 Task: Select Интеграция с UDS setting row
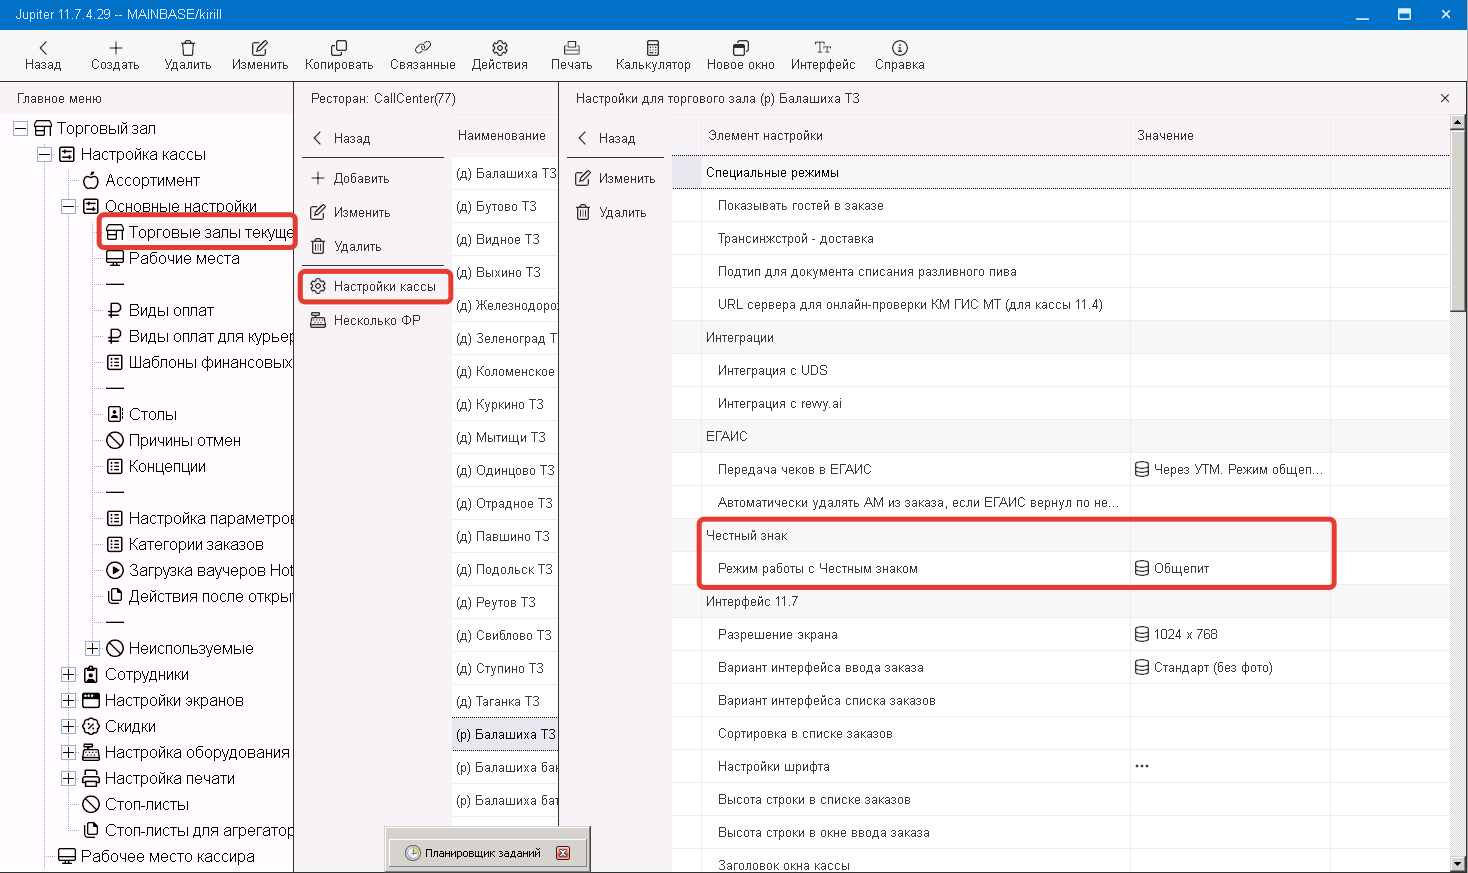coord(1061,370)
